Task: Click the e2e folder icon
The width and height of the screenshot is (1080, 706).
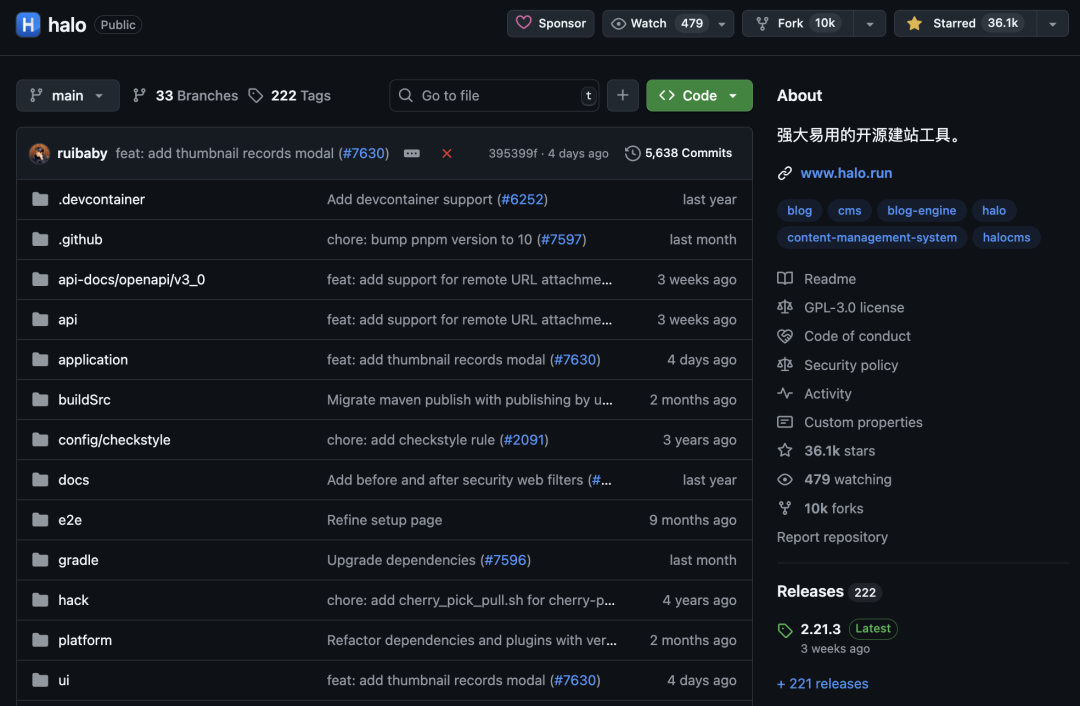Action: point(40,520)
